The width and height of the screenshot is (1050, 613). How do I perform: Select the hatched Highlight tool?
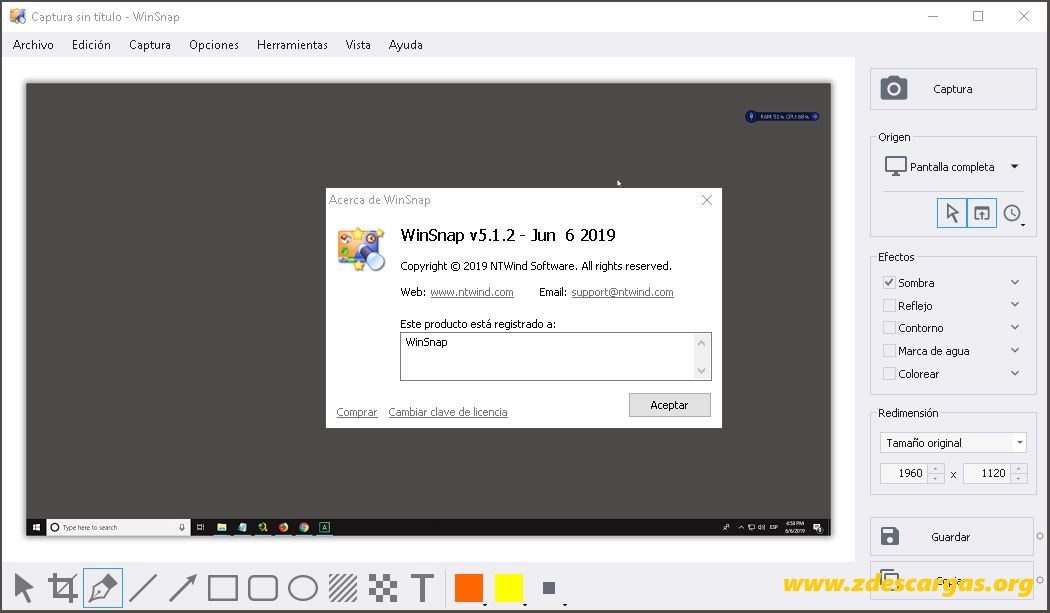click(343, 588)
